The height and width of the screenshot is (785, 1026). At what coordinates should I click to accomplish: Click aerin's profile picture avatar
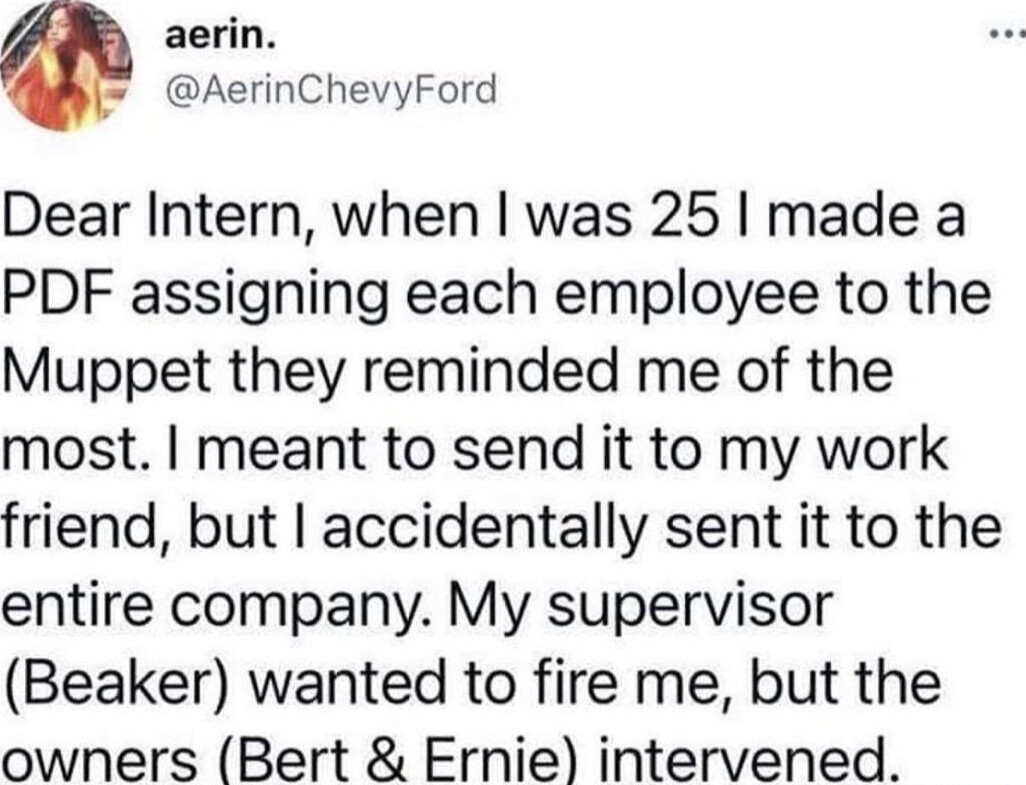pos(67,67)
